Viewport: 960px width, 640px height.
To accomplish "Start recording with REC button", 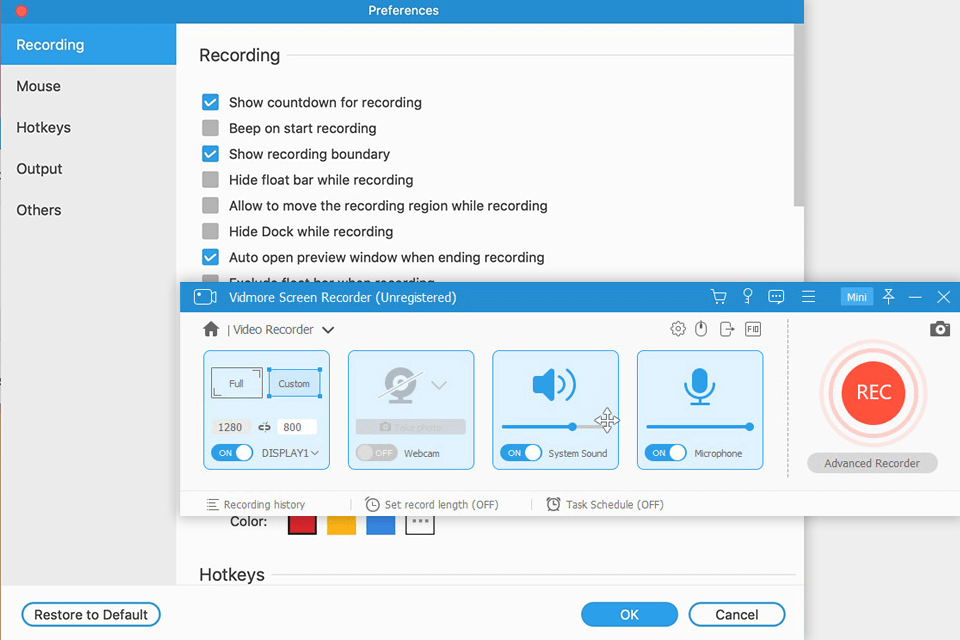I will pos(873,393).
